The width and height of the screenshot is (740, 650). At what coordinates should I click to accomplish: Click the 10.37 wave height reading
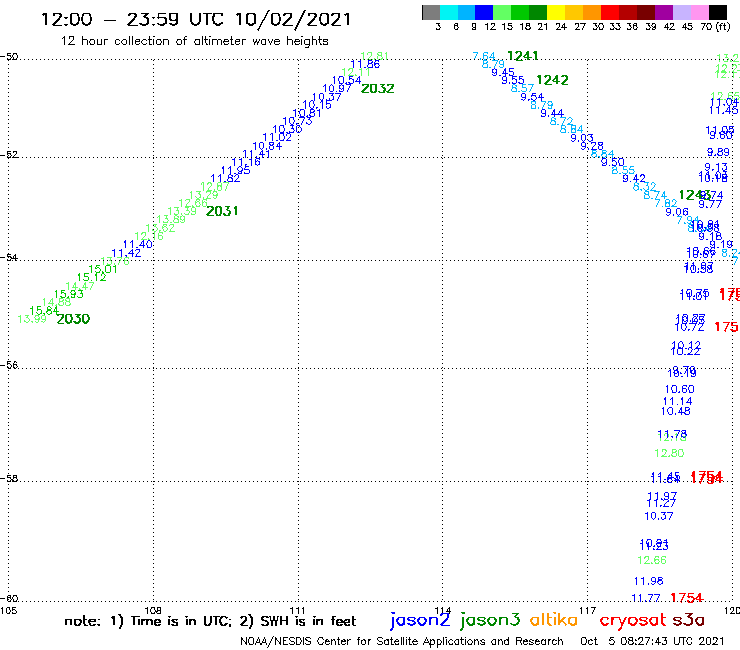tap(659, 516)
